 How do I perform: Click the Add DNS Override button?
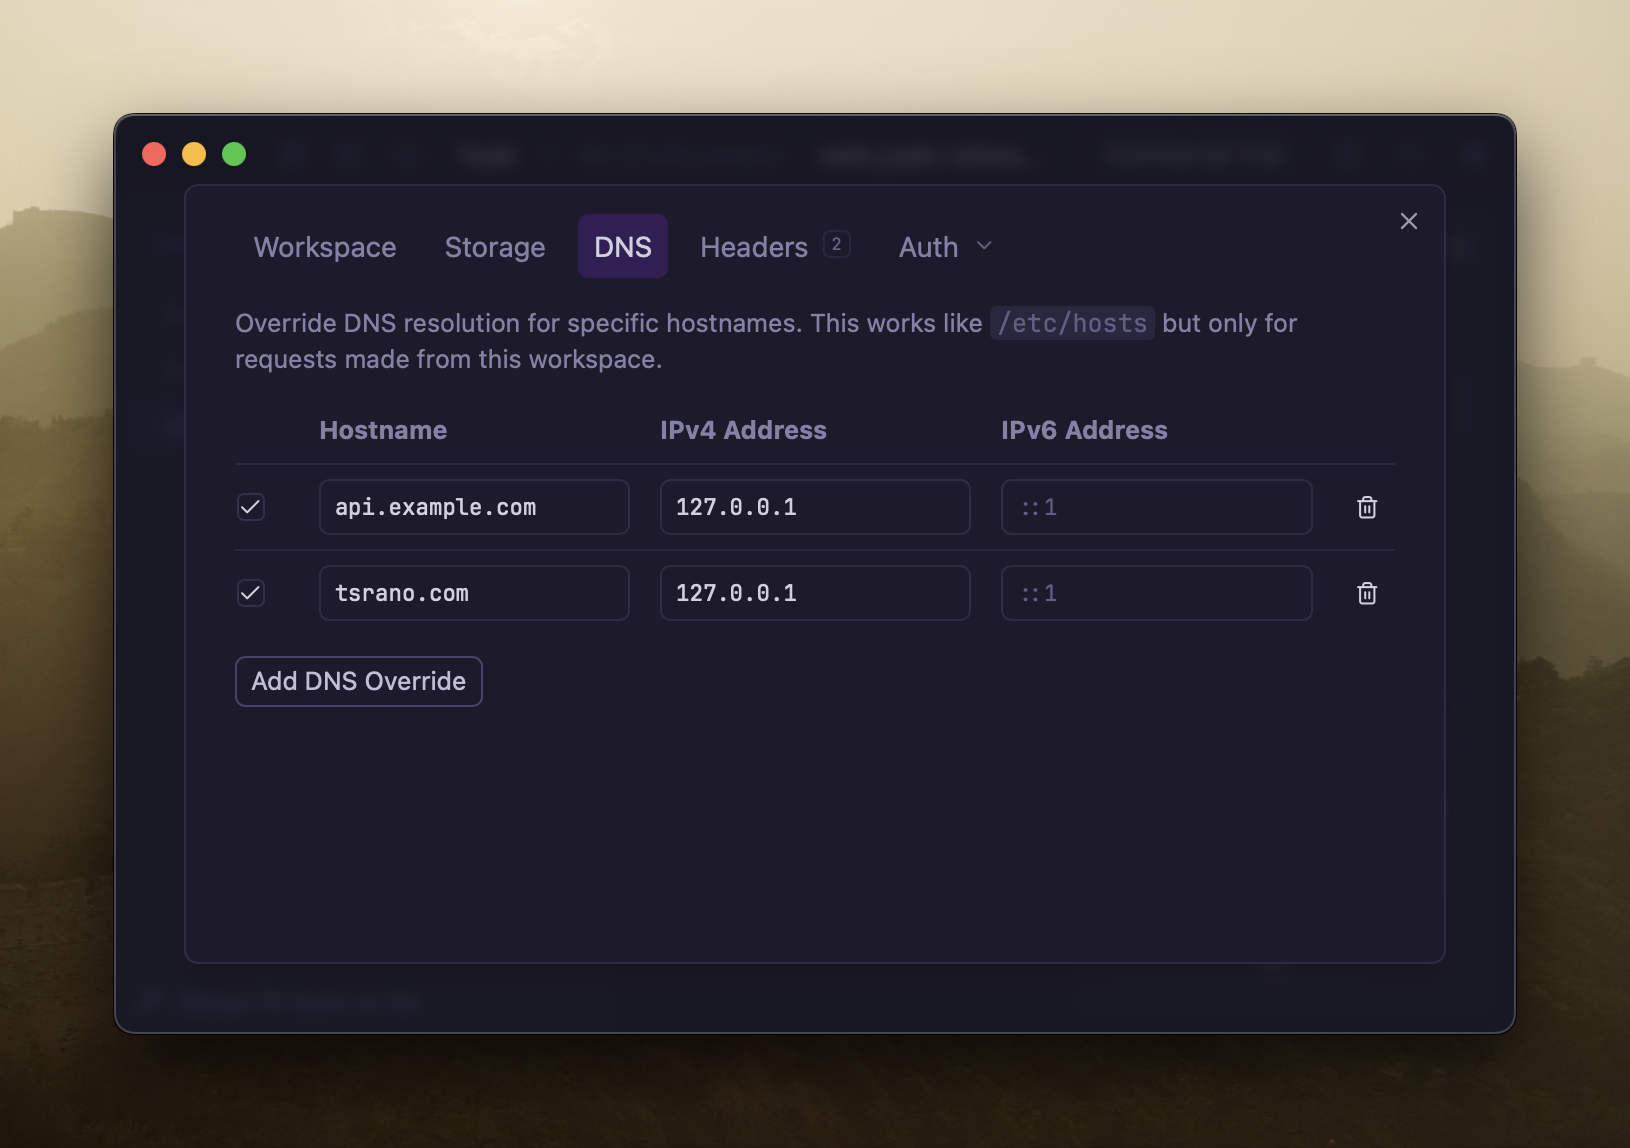358,681
